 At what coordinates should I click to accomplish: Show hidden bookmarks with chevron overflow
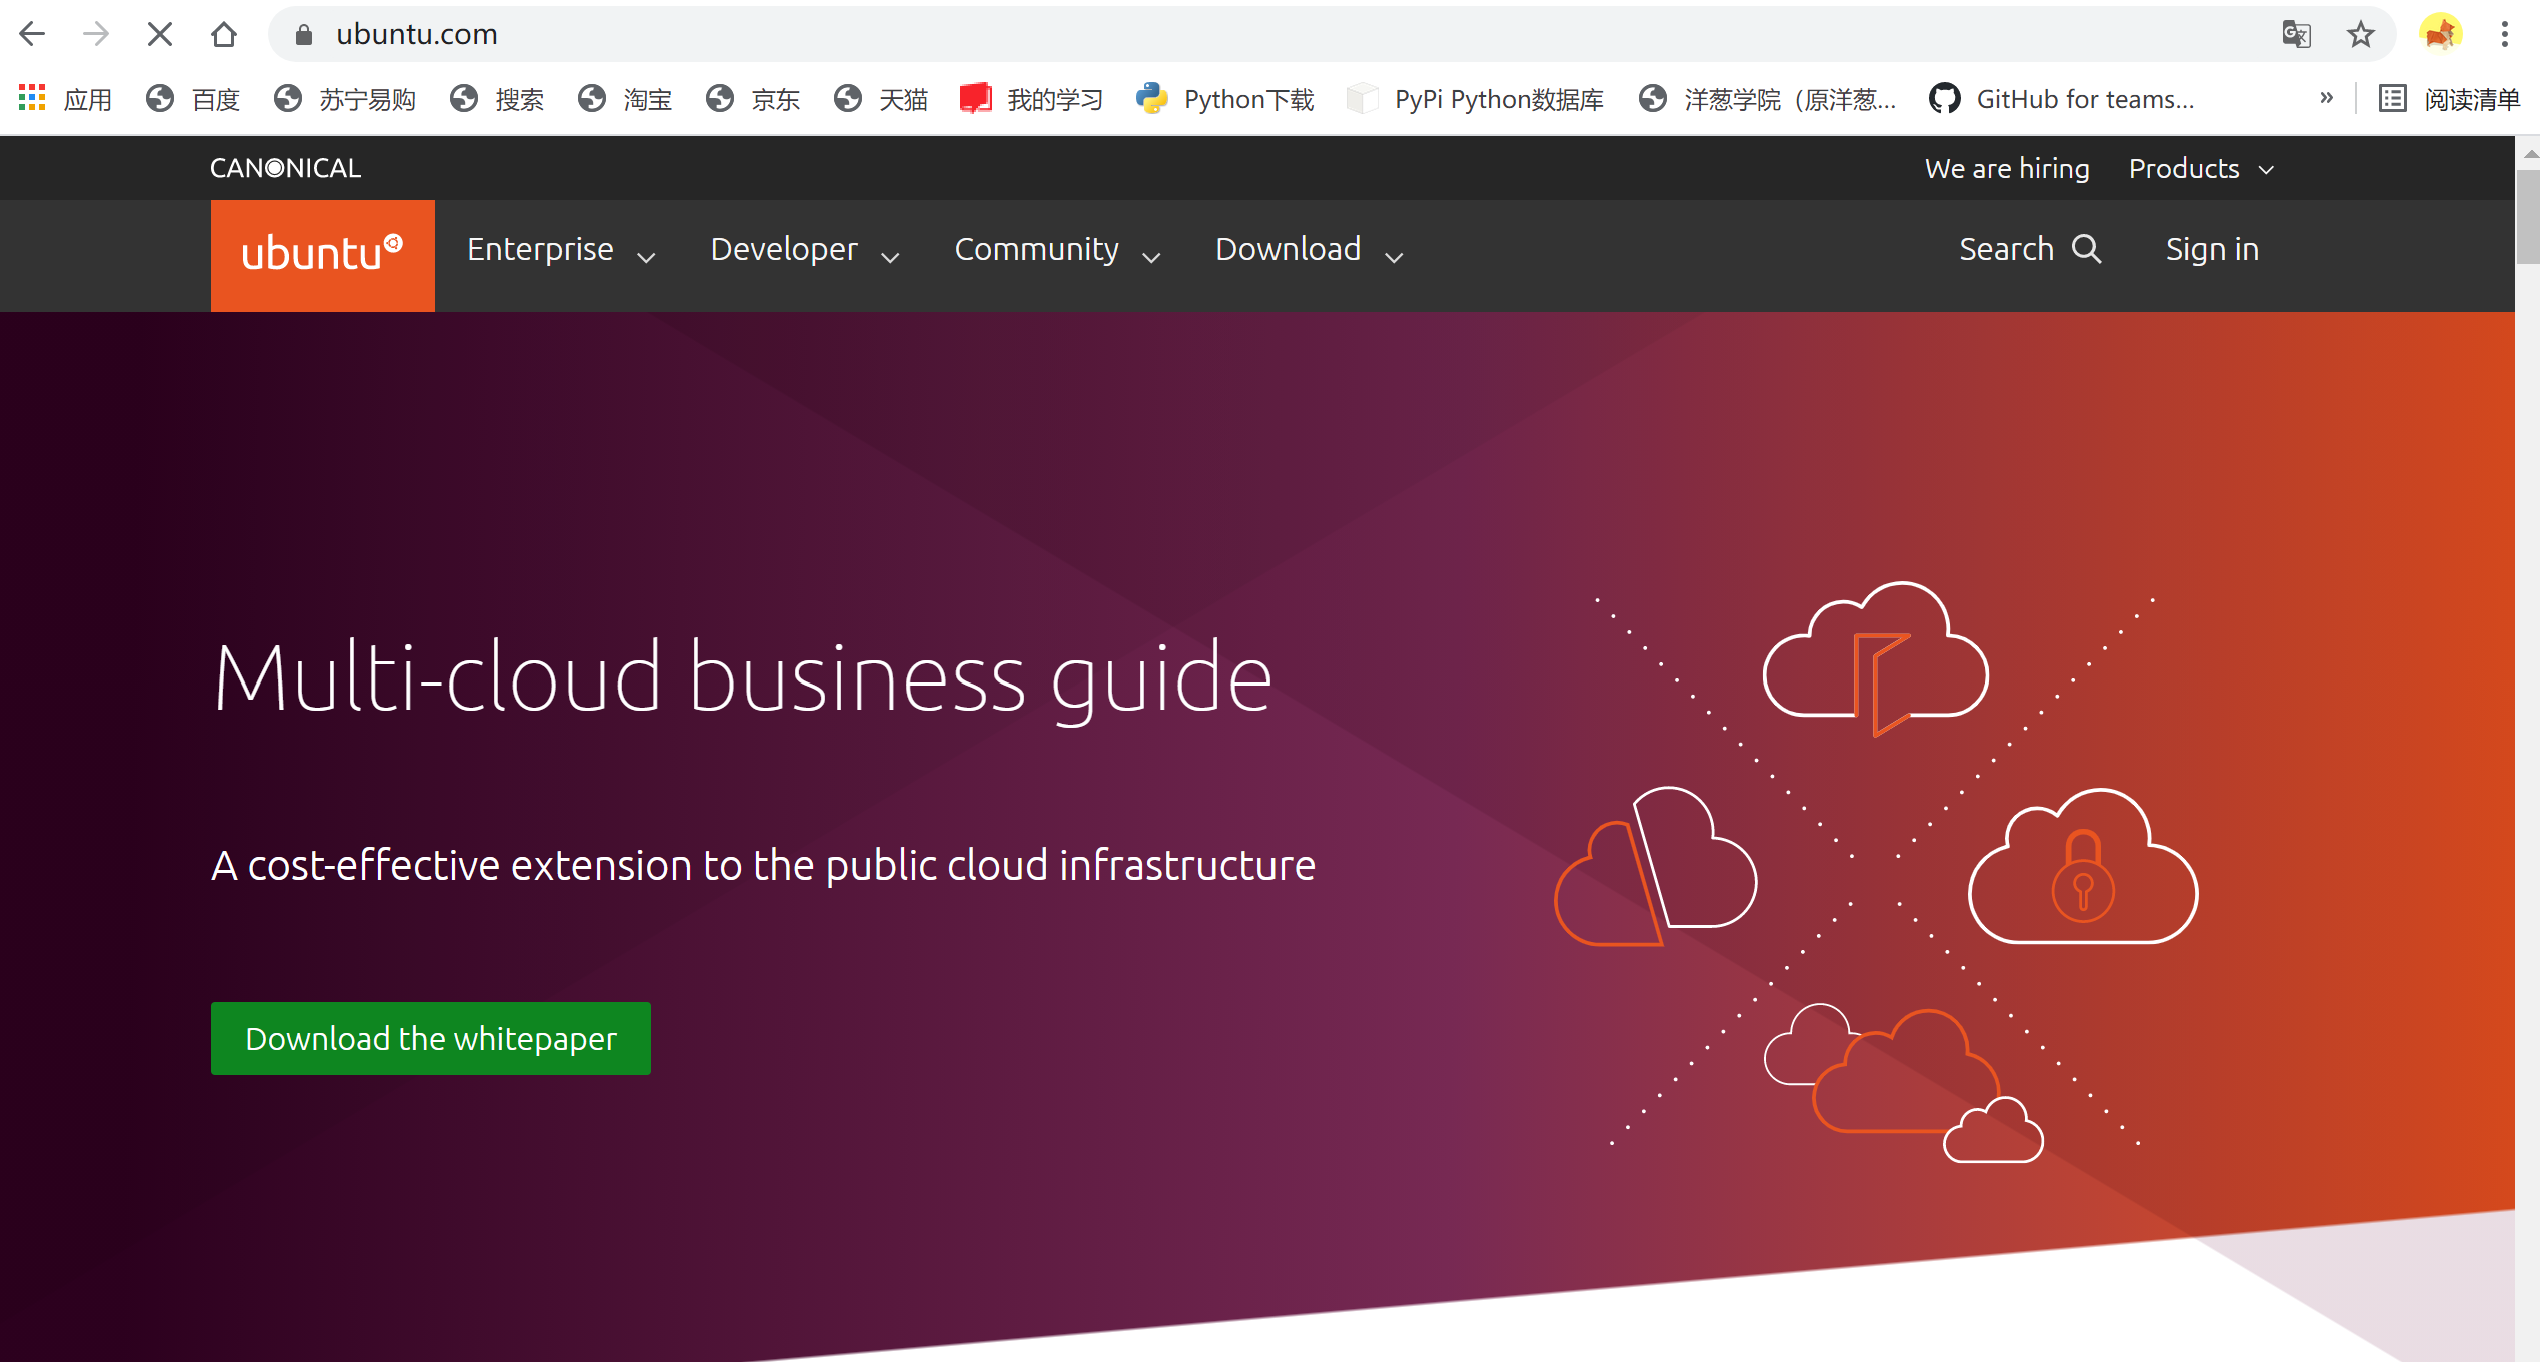coord(2326,98)
